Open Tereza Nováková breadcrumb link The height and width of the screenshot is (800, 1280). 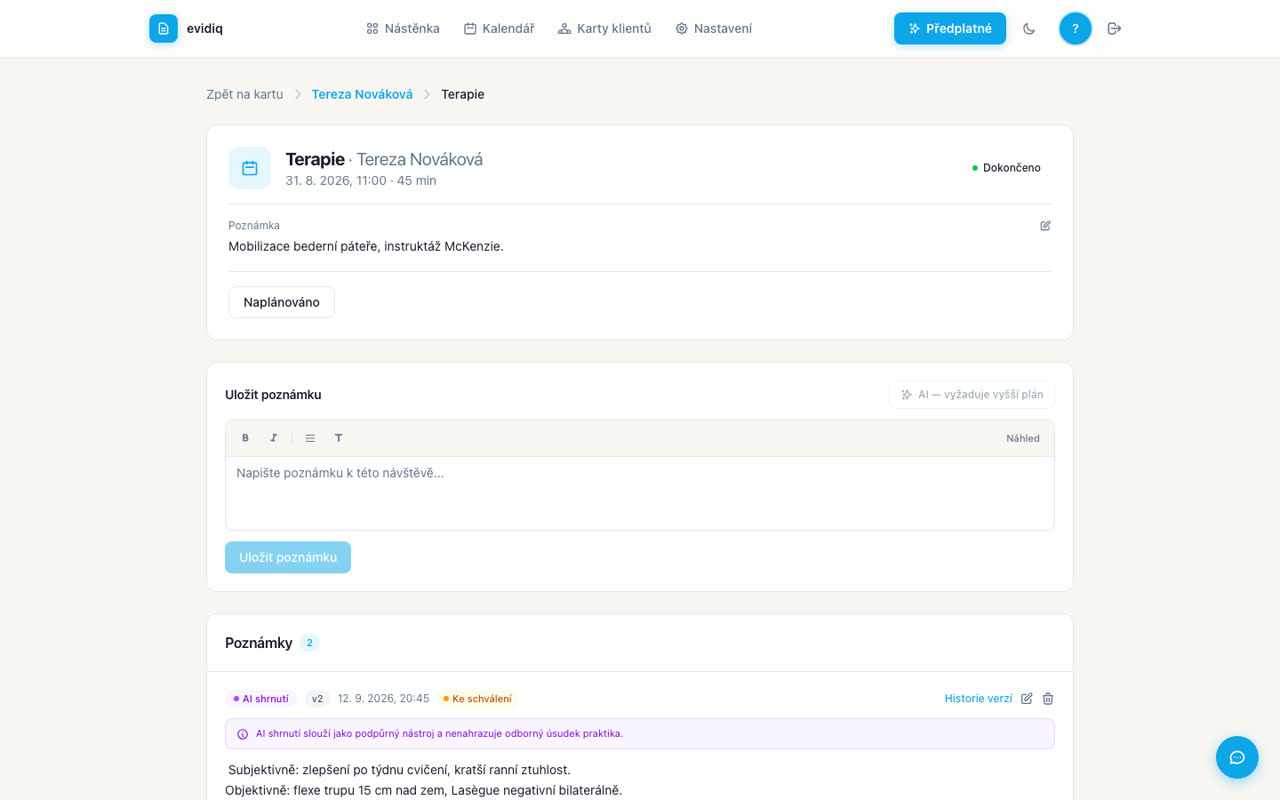click(x=362, y=94)
